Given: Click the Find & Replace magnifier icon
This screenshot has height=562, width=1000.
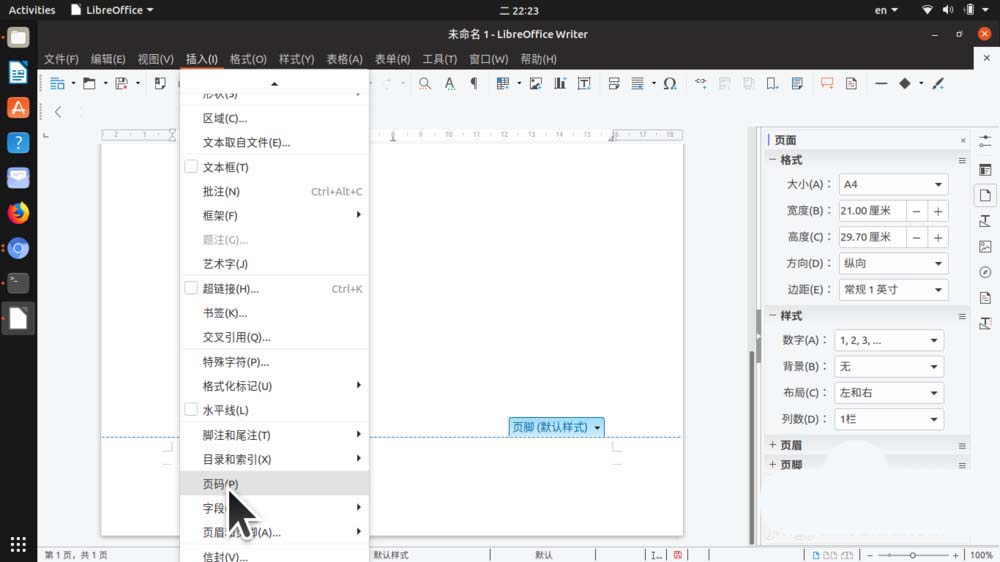Looking at the screenshot, I should (425, 83).
